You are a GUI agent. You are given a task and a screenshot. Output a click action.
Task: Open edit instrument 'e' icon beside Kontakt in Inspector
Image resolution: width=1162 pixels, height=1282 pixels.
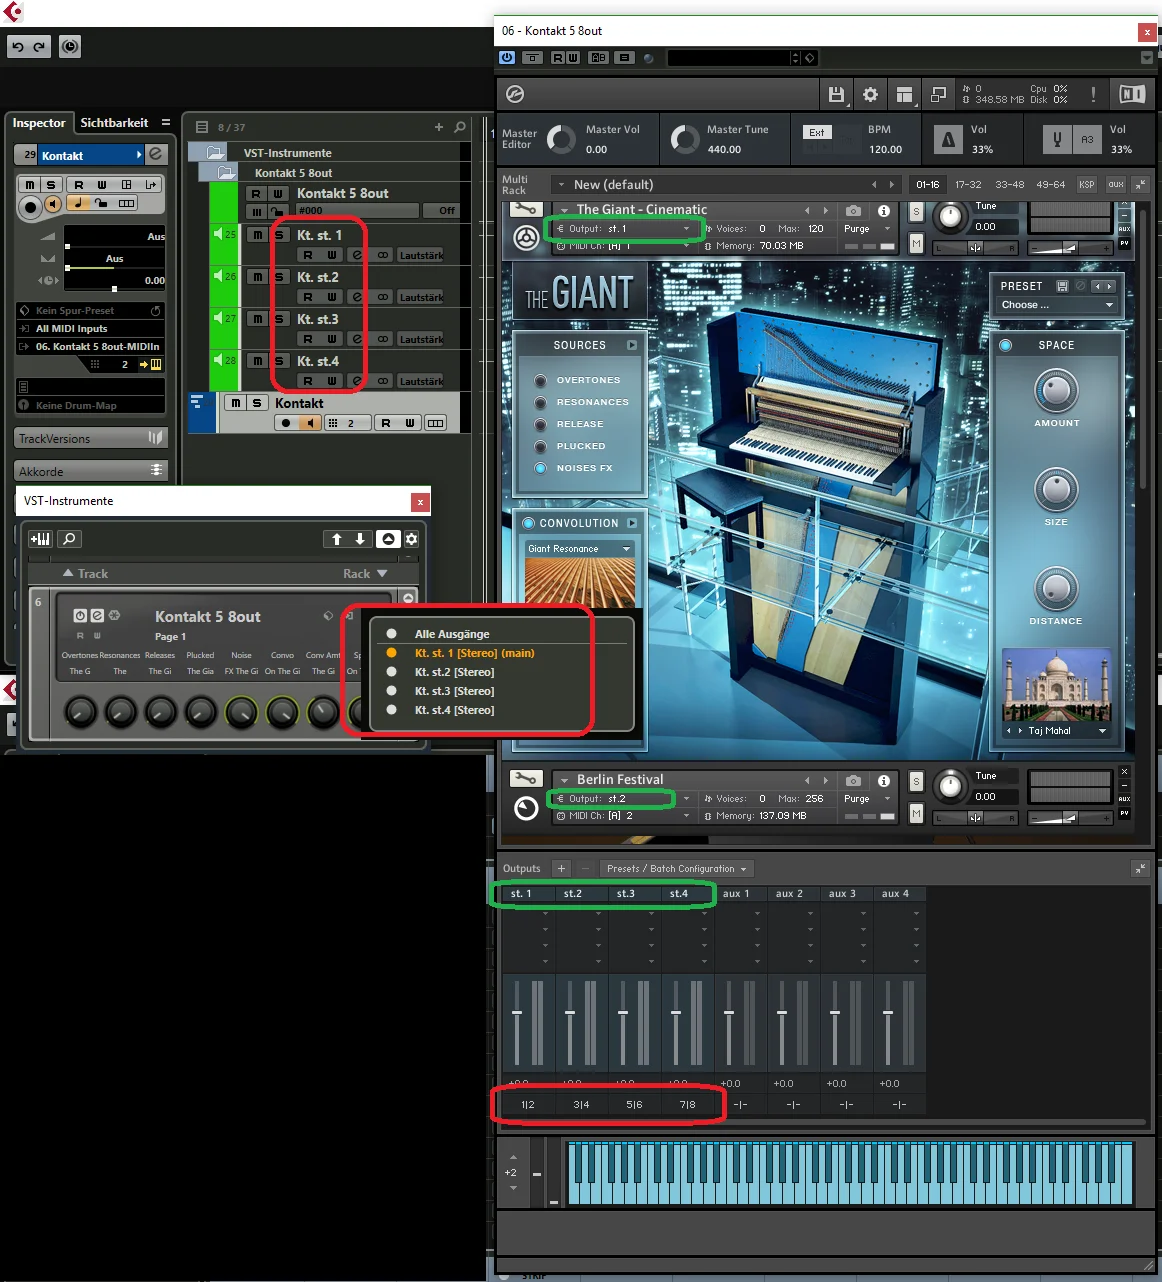[x=155, y=154]
